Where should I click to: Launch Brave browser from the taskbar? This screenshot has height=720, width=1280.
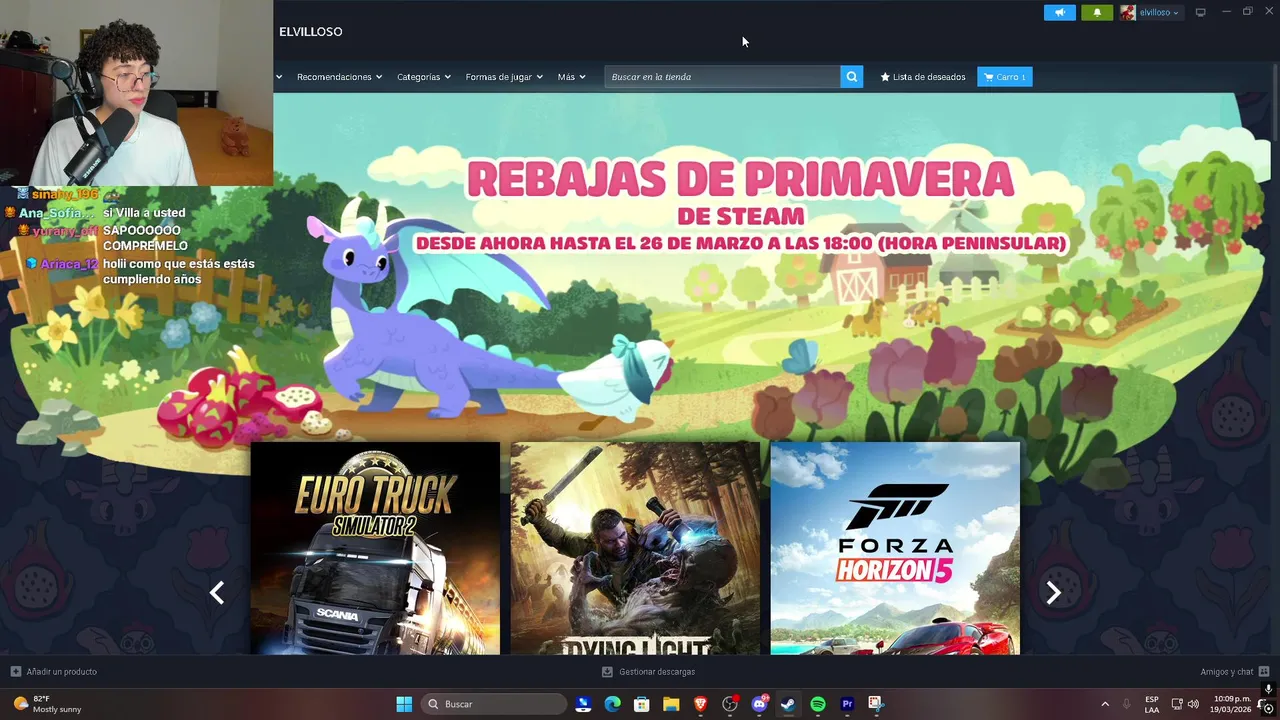[x=701, y=704]
